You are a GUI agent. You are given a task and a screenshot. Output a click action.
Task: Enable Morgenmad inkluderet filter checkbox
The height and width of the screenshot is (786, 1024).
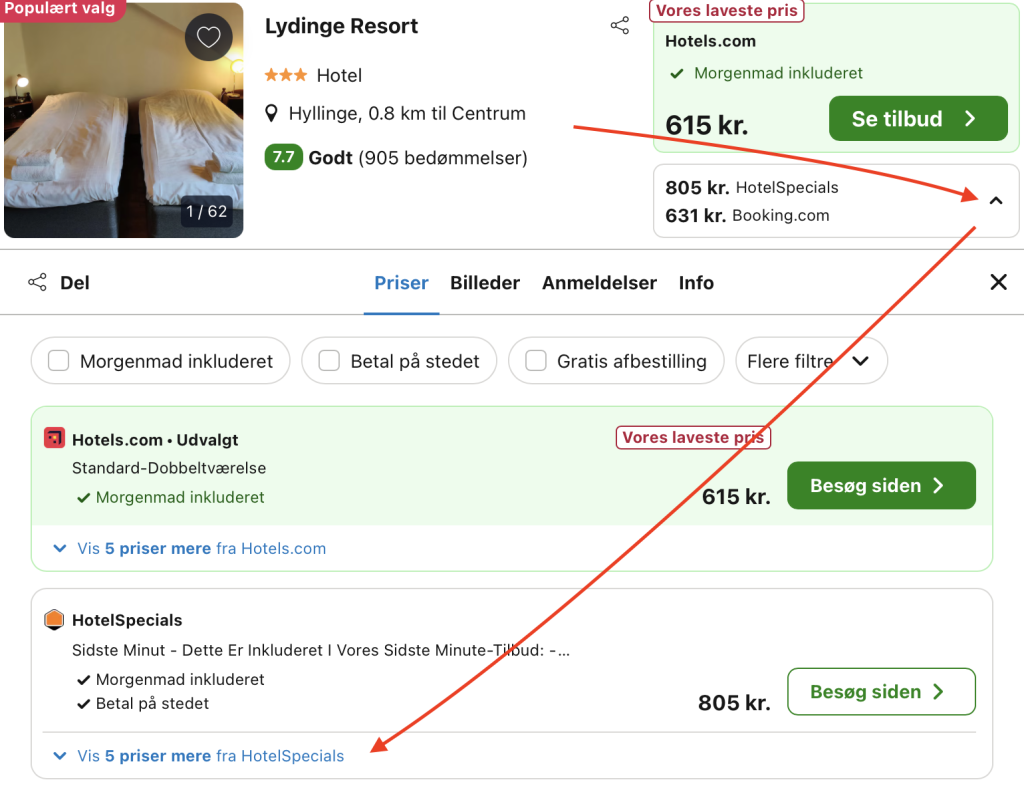[x=59, y=361]
